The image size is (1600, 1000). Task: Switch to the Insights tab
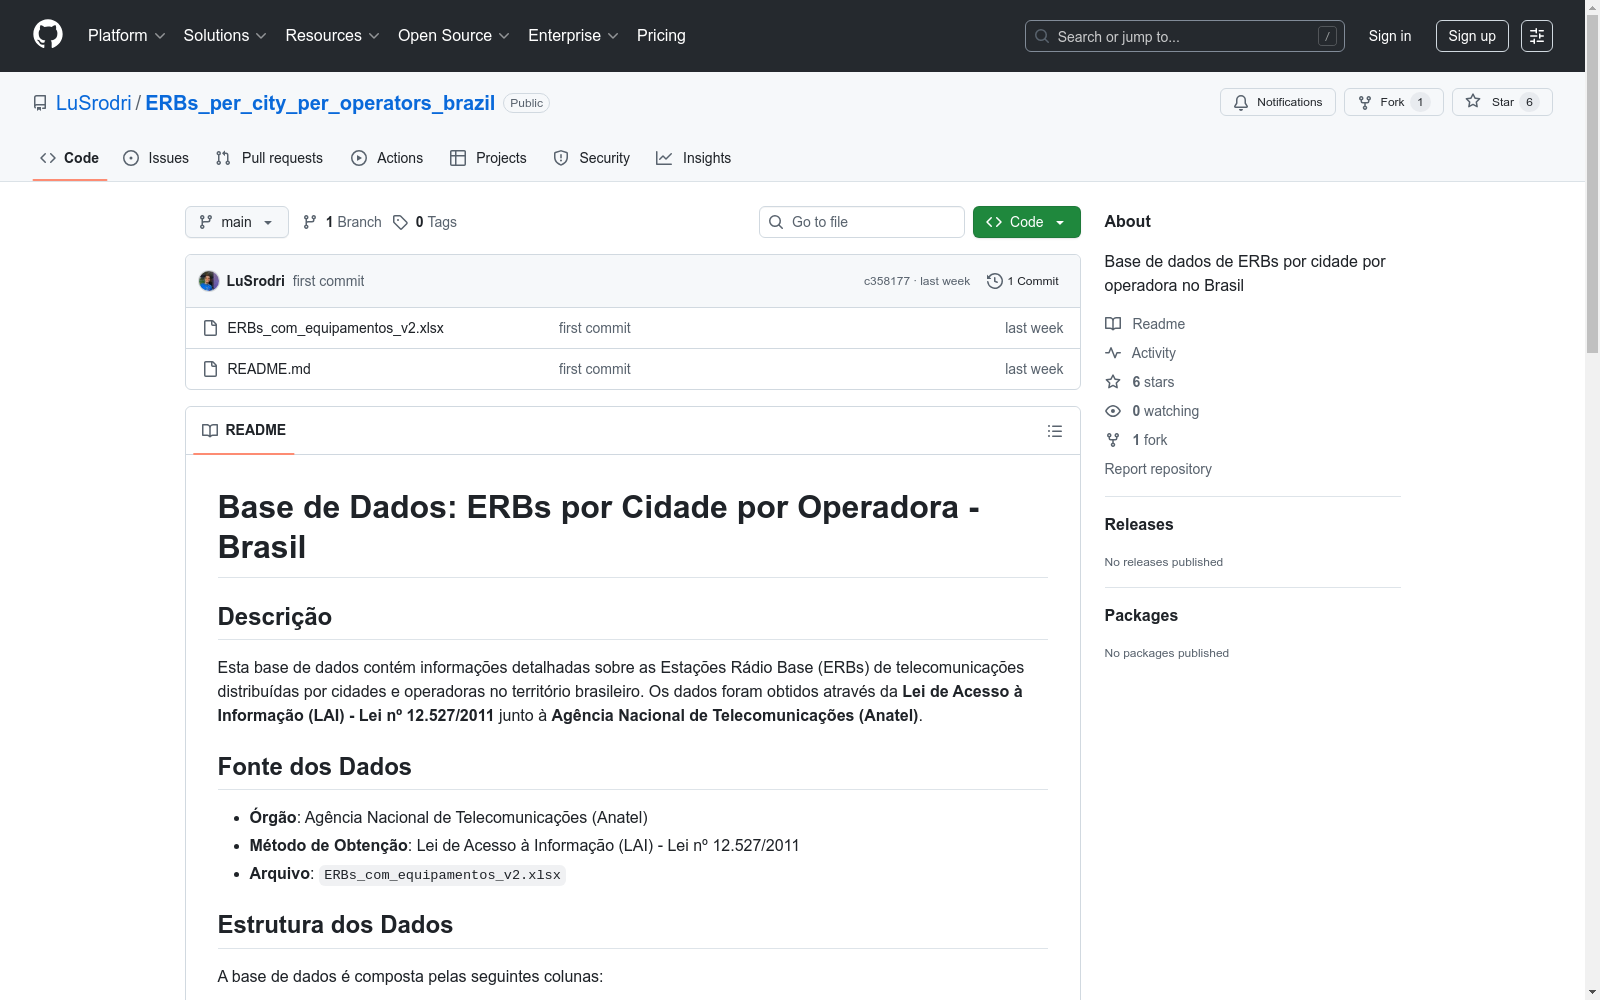click(x=694, y=158)
